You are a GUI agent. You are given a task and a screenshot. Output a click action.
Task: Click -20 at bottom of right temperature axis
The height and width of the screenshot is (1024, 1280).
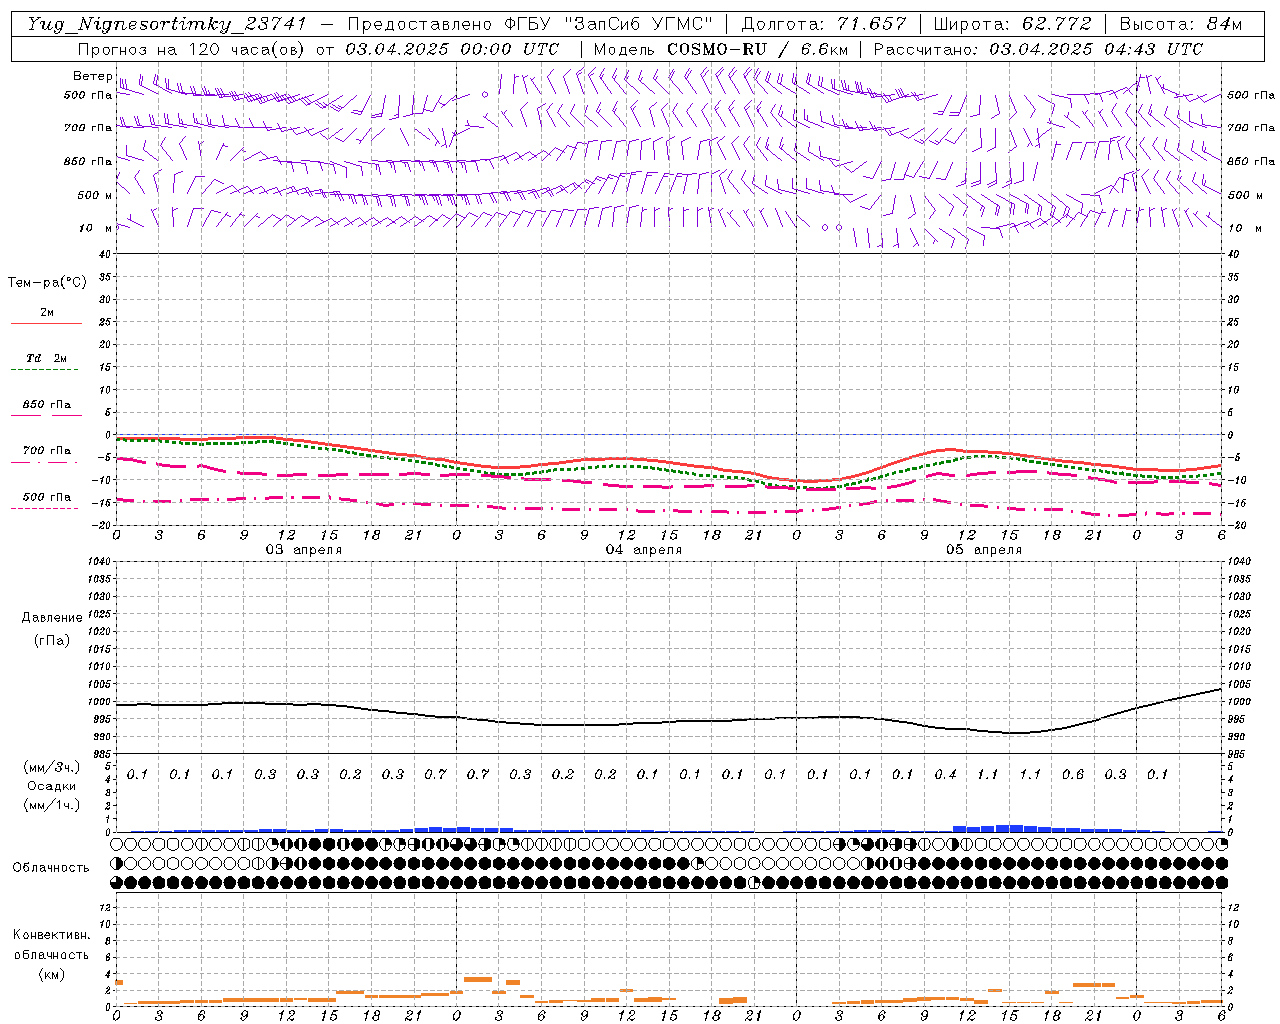pos(1235,526)
